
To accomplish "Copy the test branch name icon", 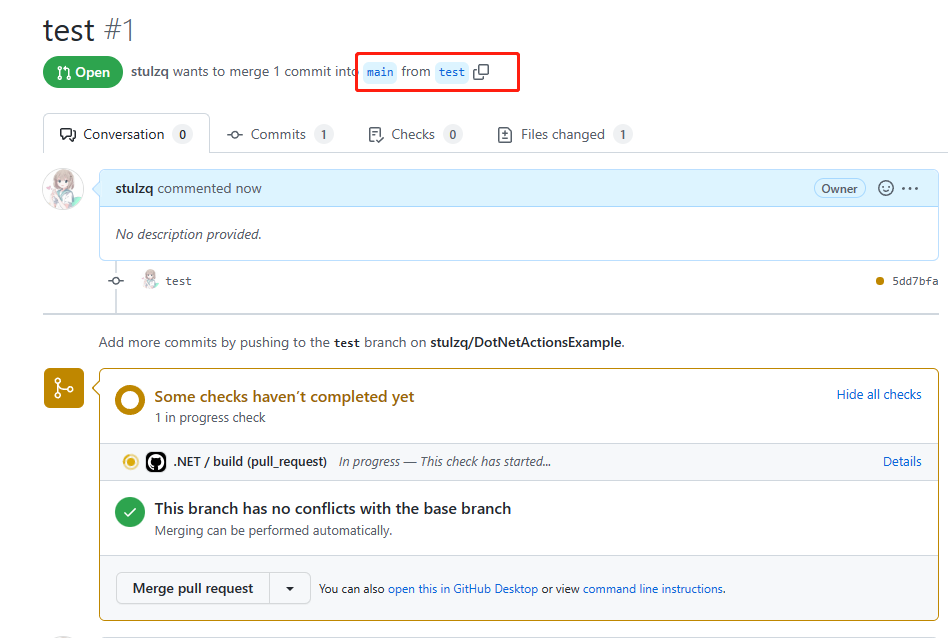I will click(481, 72).
